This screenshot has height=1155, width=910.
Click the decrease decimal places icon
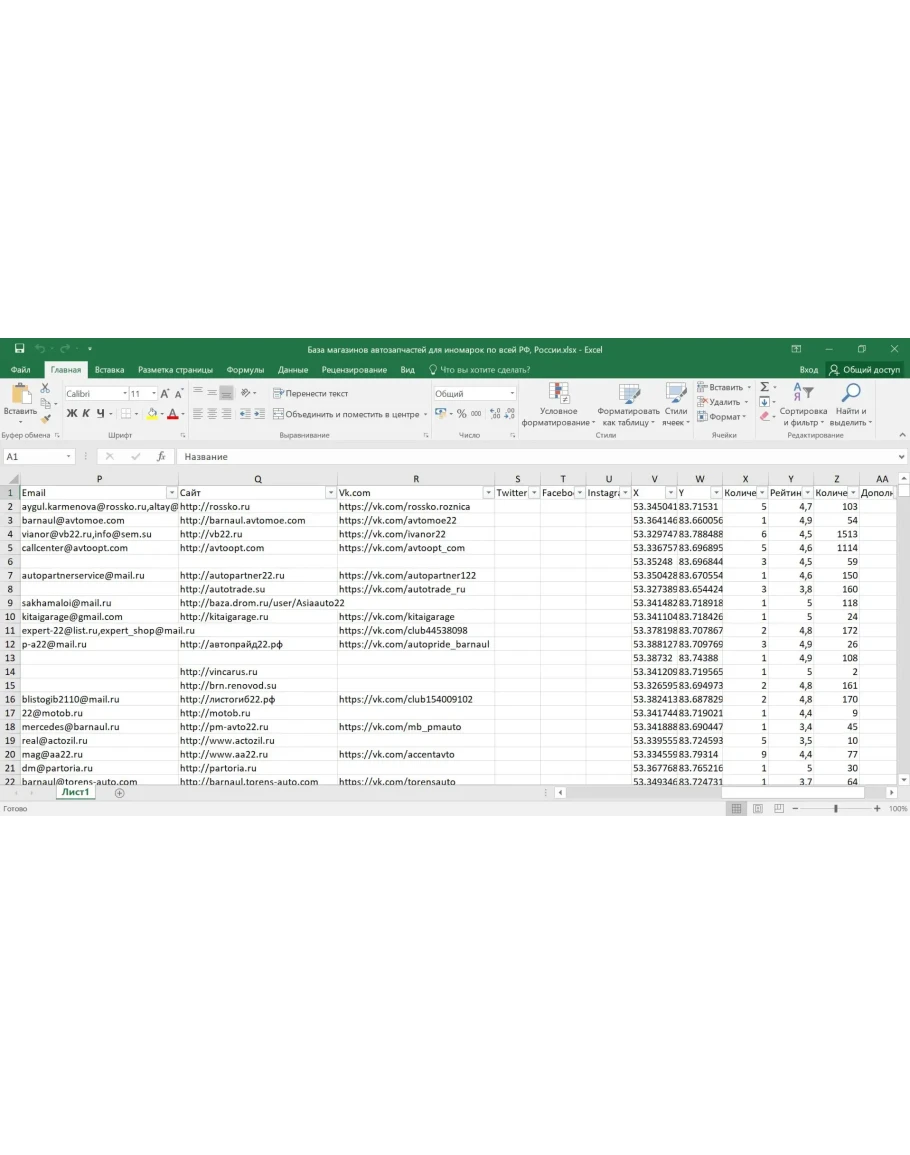pyautogui.click(x=509, y=414)
